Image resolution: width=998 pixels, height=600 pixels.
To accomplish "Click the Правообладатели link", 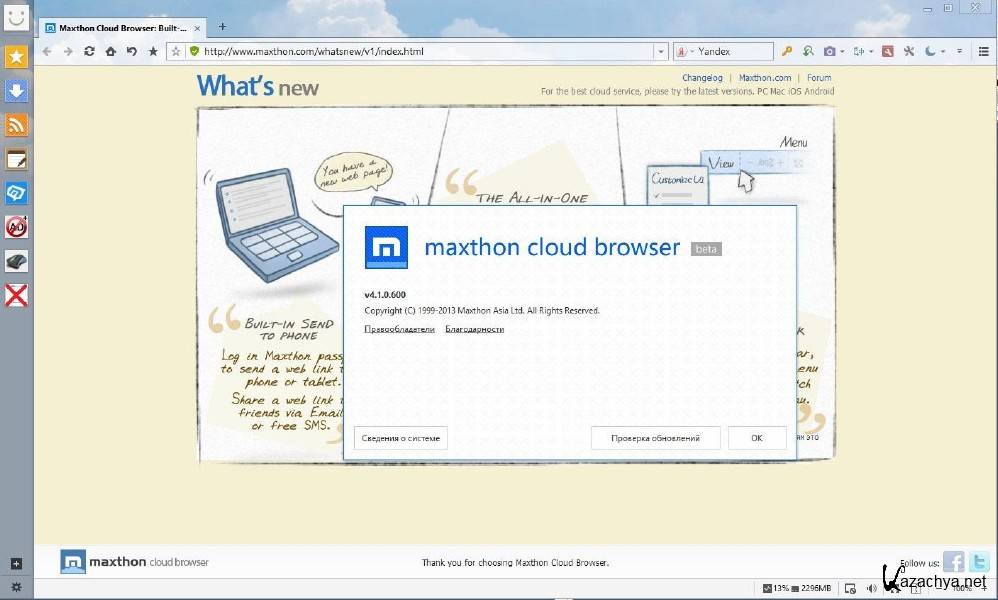I will pyautogui.click(x=399, y=329).
